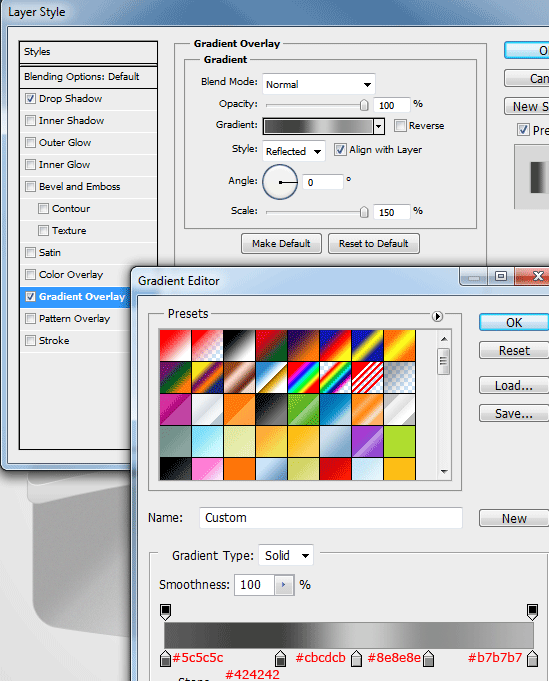Pick the red diagonal stripes gradient preset

[x=367, y=377]
